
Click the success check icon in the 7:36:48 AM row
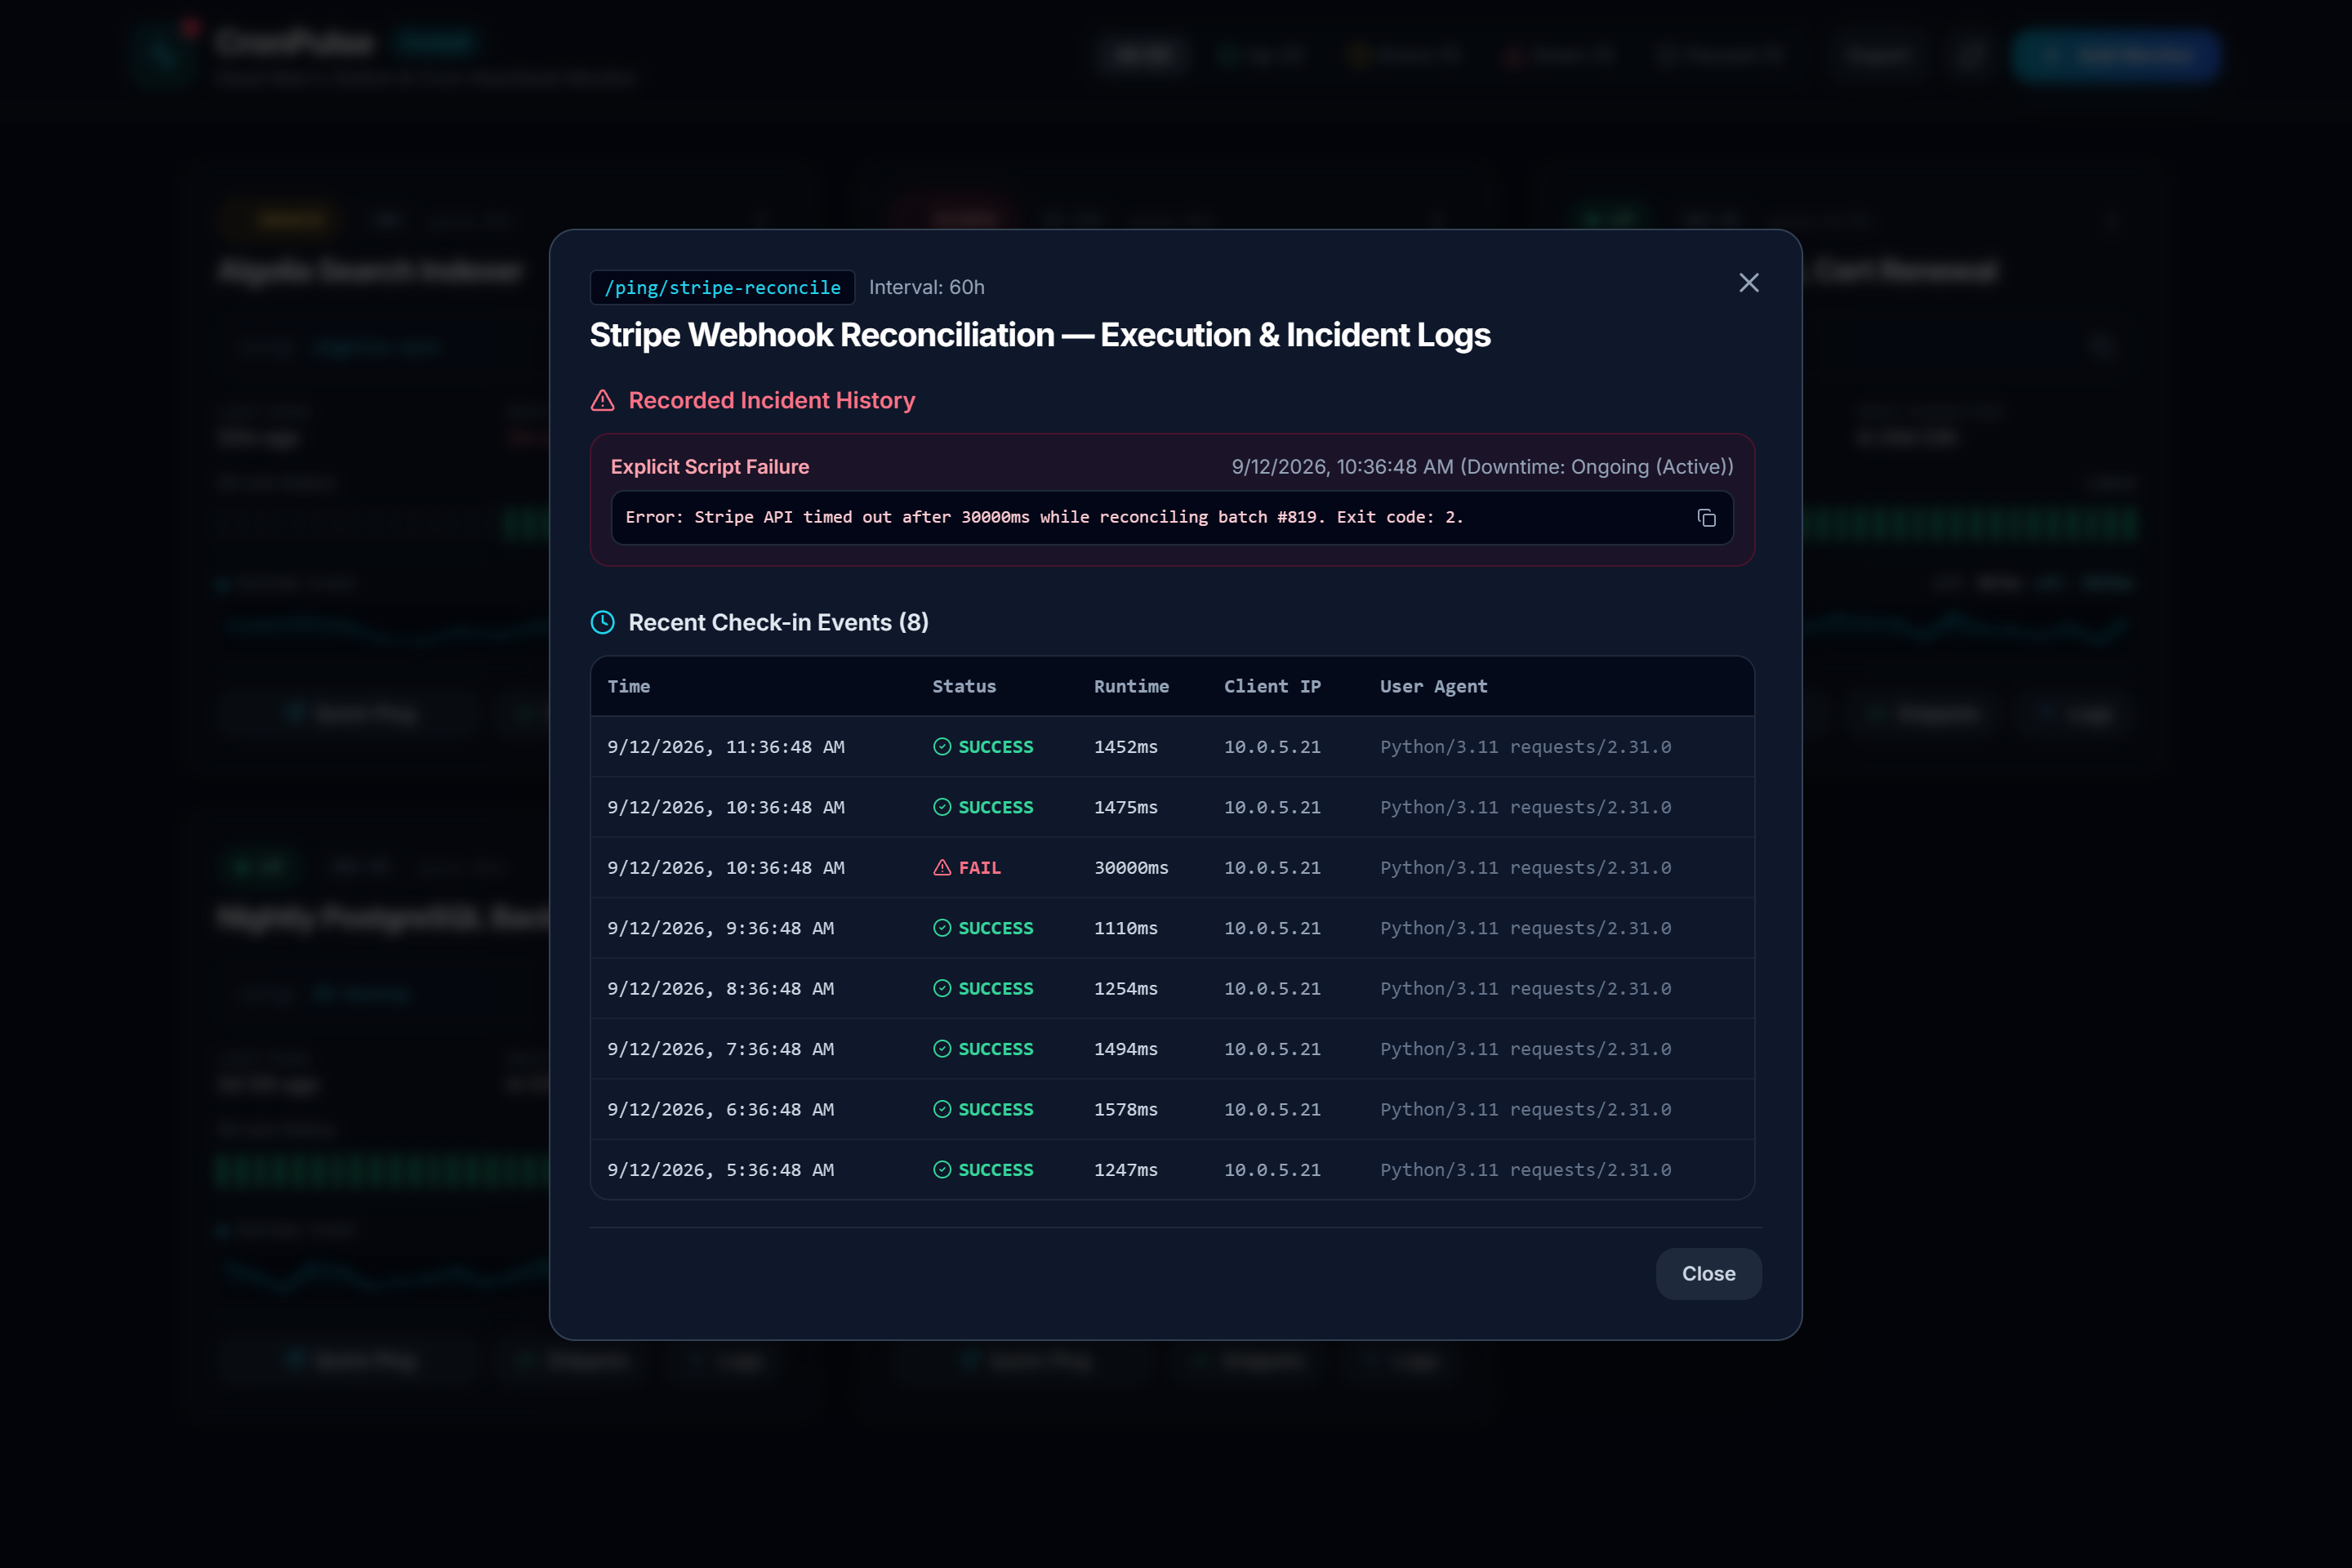point(942,1048)
